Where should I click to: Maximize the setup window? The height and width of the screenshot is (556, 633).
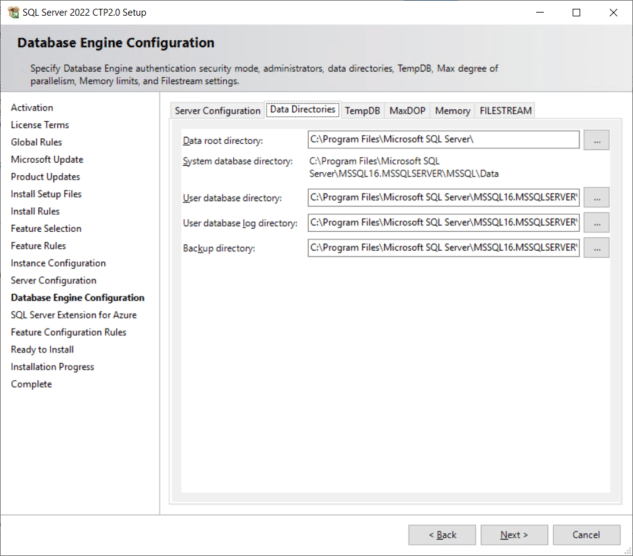coord(576,13)
